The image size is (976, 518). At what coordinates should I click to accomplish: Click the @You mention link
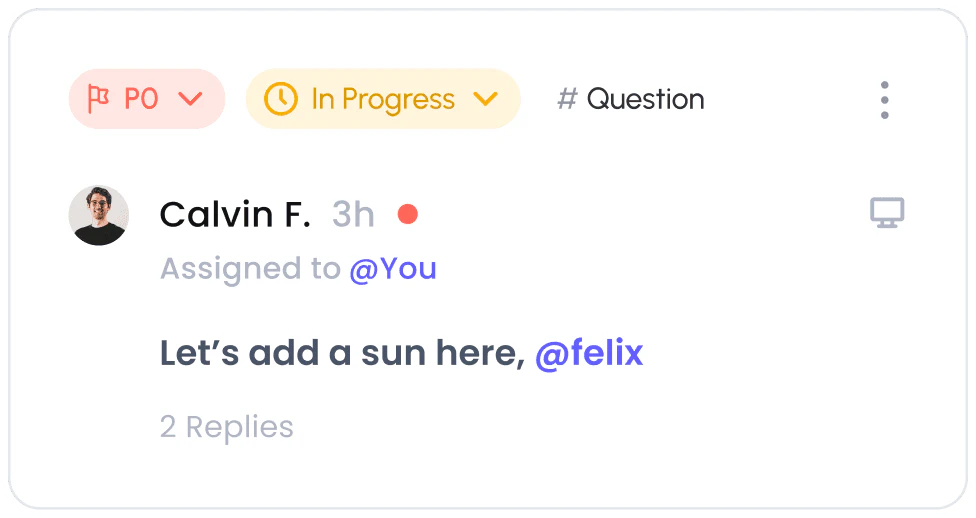(393, 269)
